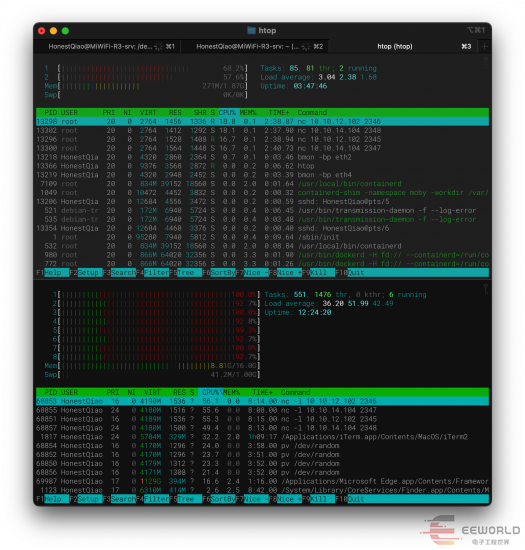The height and width of the screenshot is (550, 525).
Task: Select the iTerm2 process row in lower pane
Action: 262,437
